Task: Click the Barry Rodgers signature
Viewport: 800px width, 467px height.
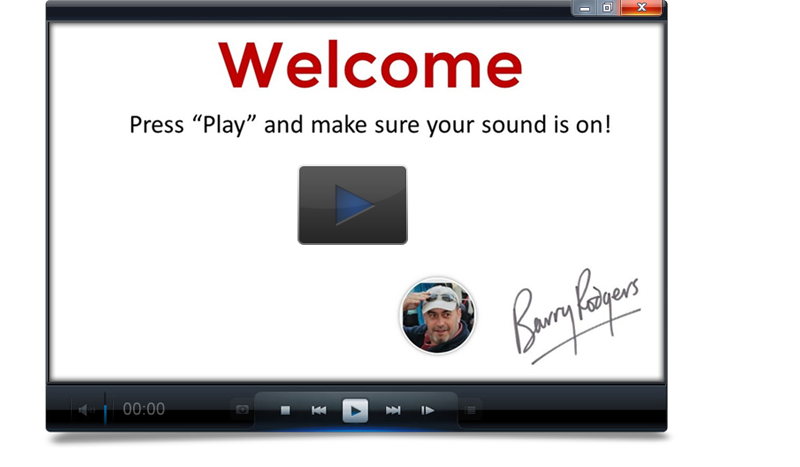Action: click(574, 314)
